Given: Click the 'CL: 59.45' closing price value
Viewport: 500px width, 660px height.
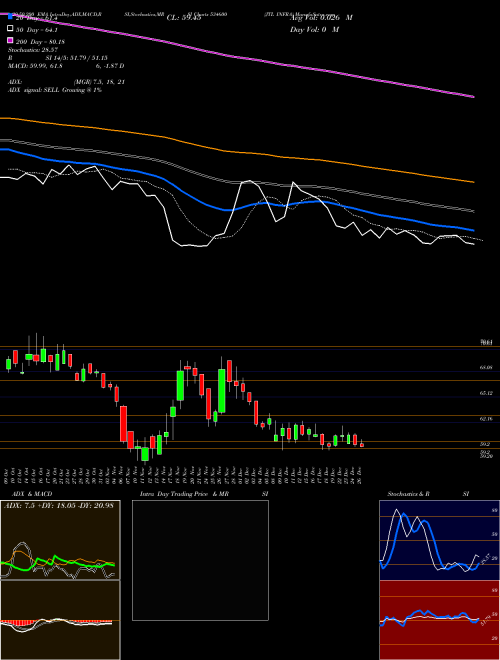Looking at the screenshot, I should [x=184, y=18].
